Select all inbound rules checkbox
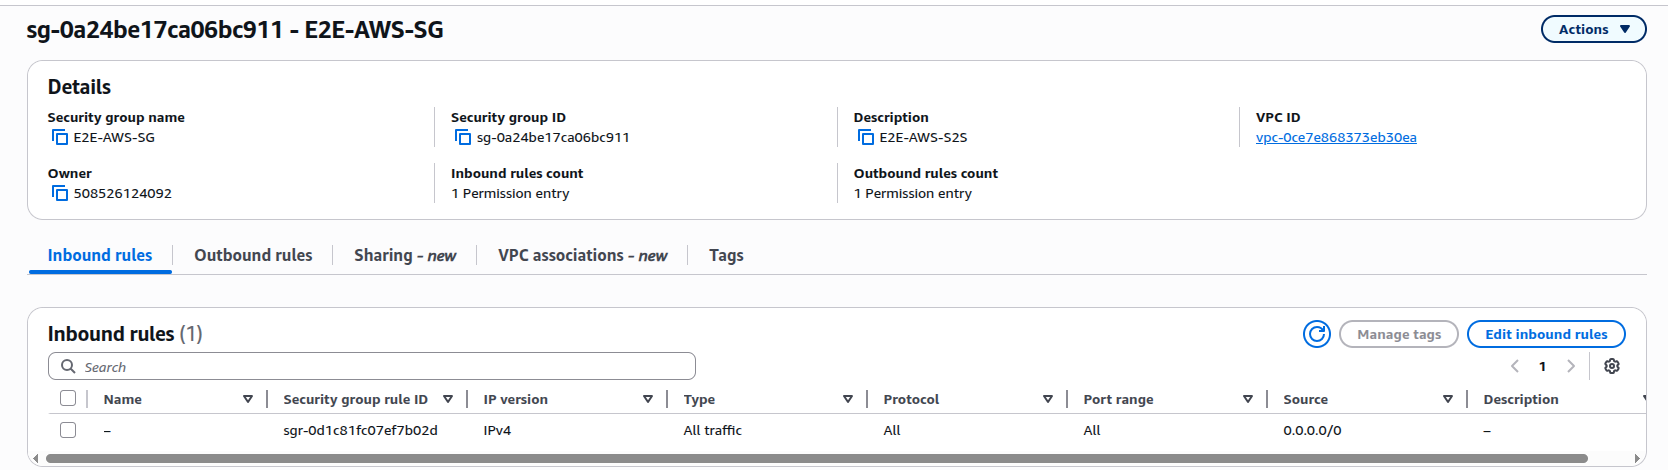This screenshot has height=470, width=1668. (68, 398)
